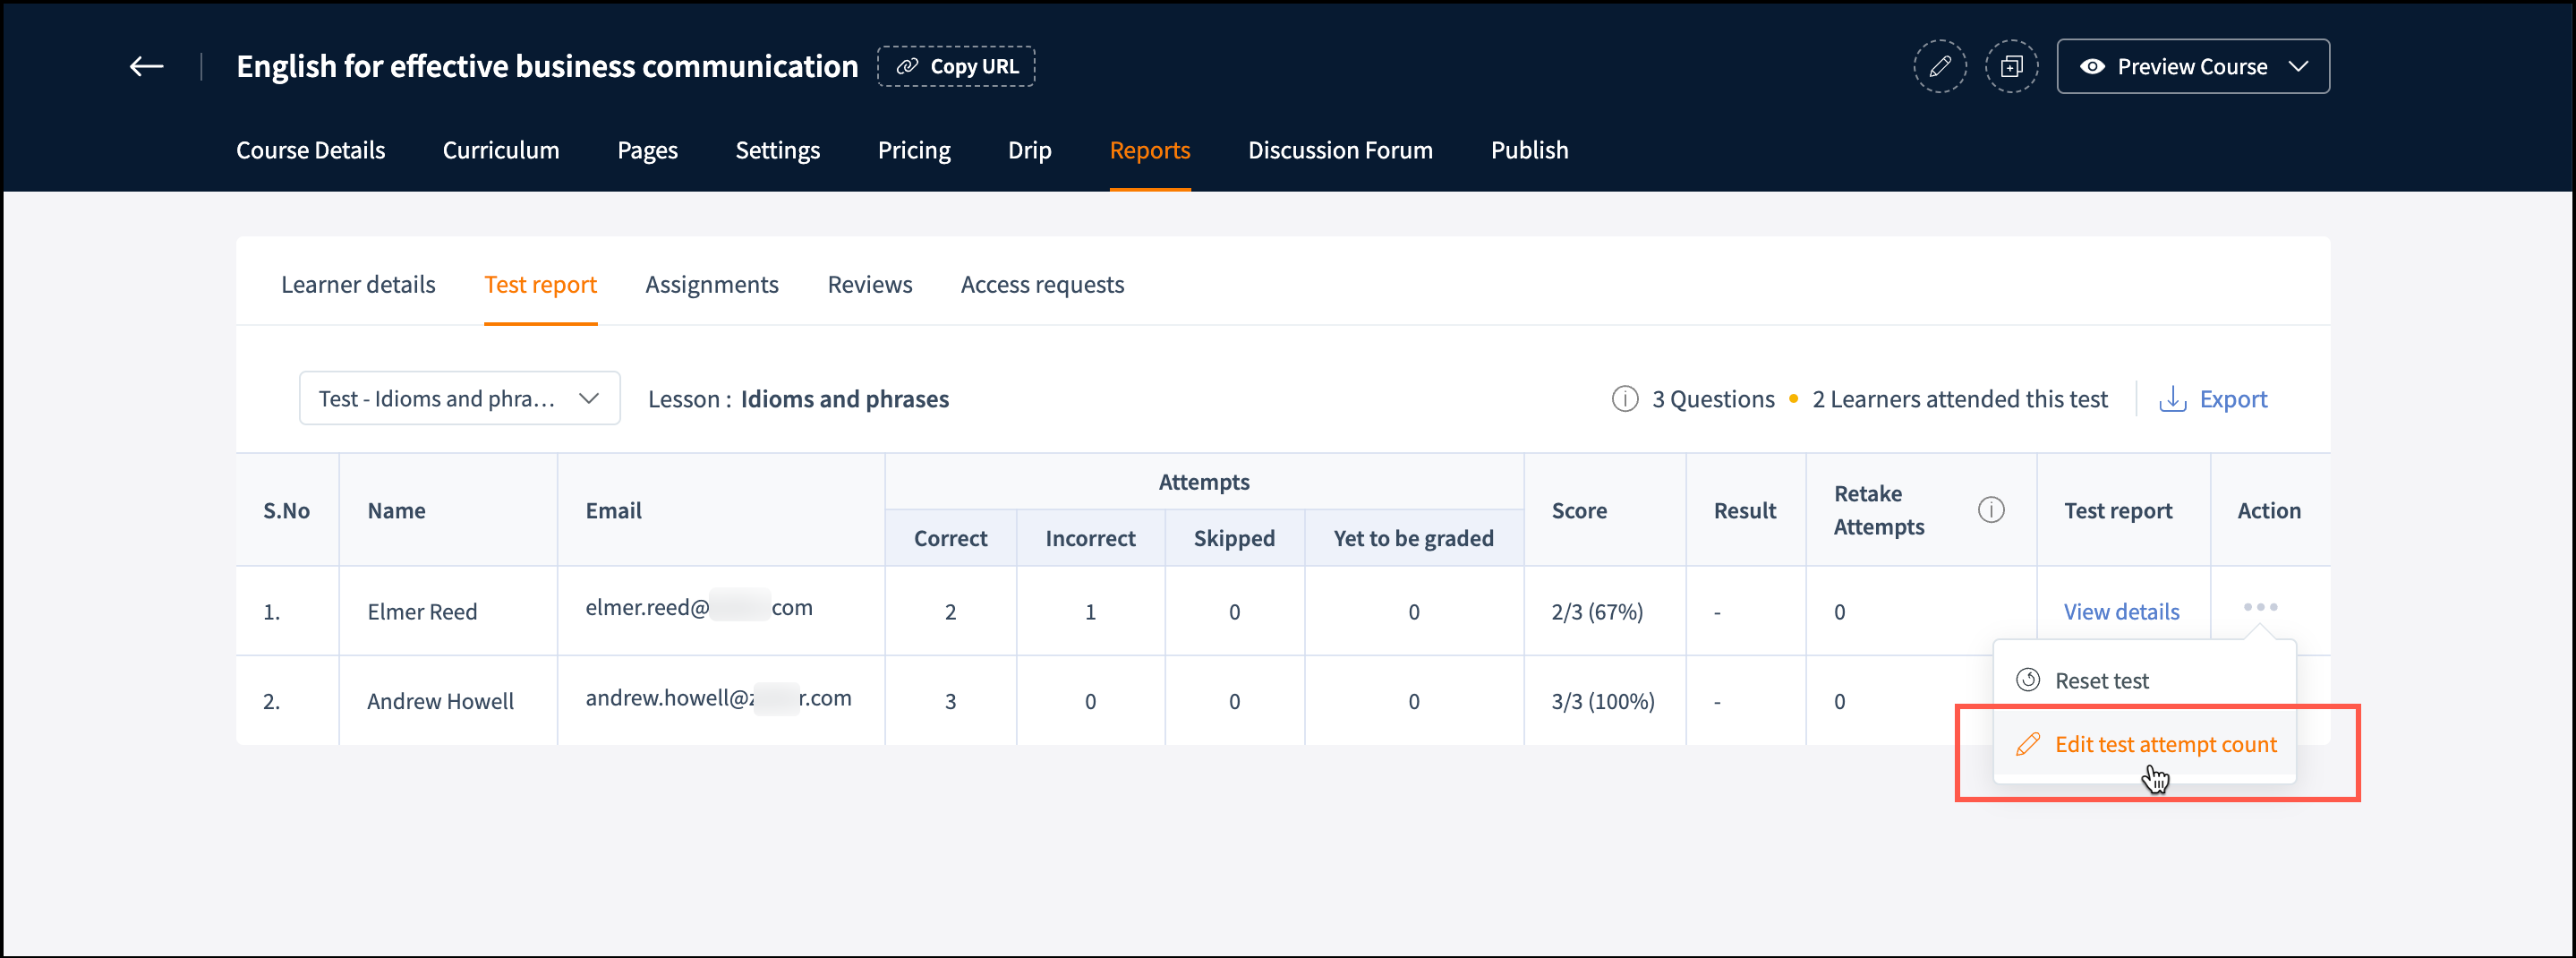Click the link icon in Copy URL
The height and width of the screenshot is (958, 2576).
point(907,67)
